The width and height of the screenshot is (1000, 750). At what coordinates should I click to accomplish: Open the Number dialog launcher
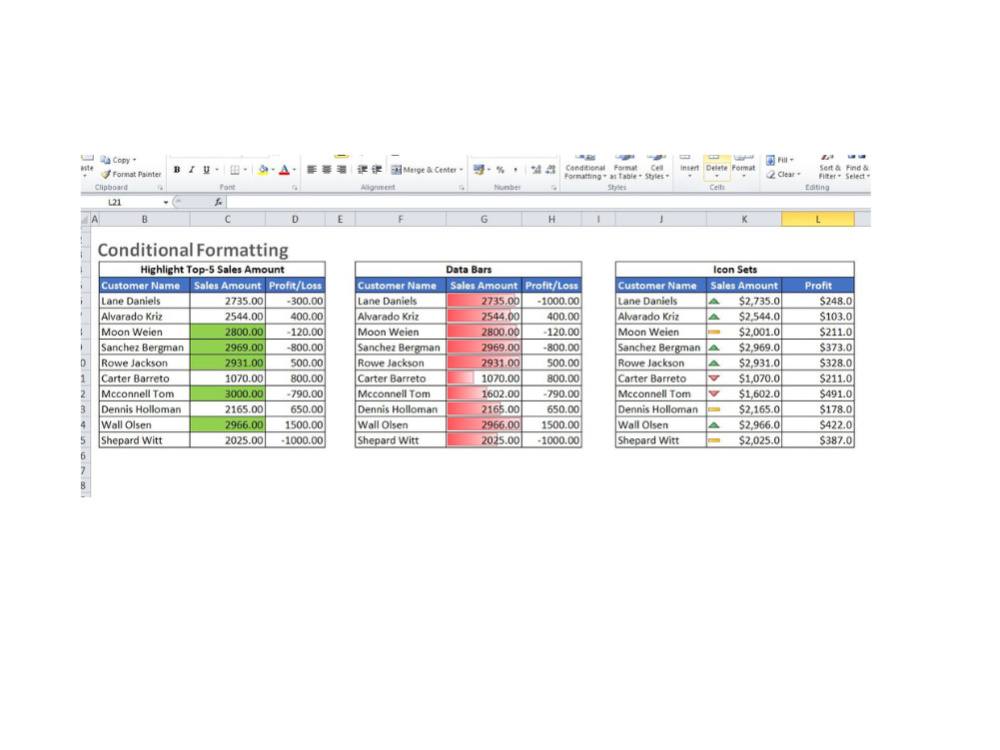[554, 188]
